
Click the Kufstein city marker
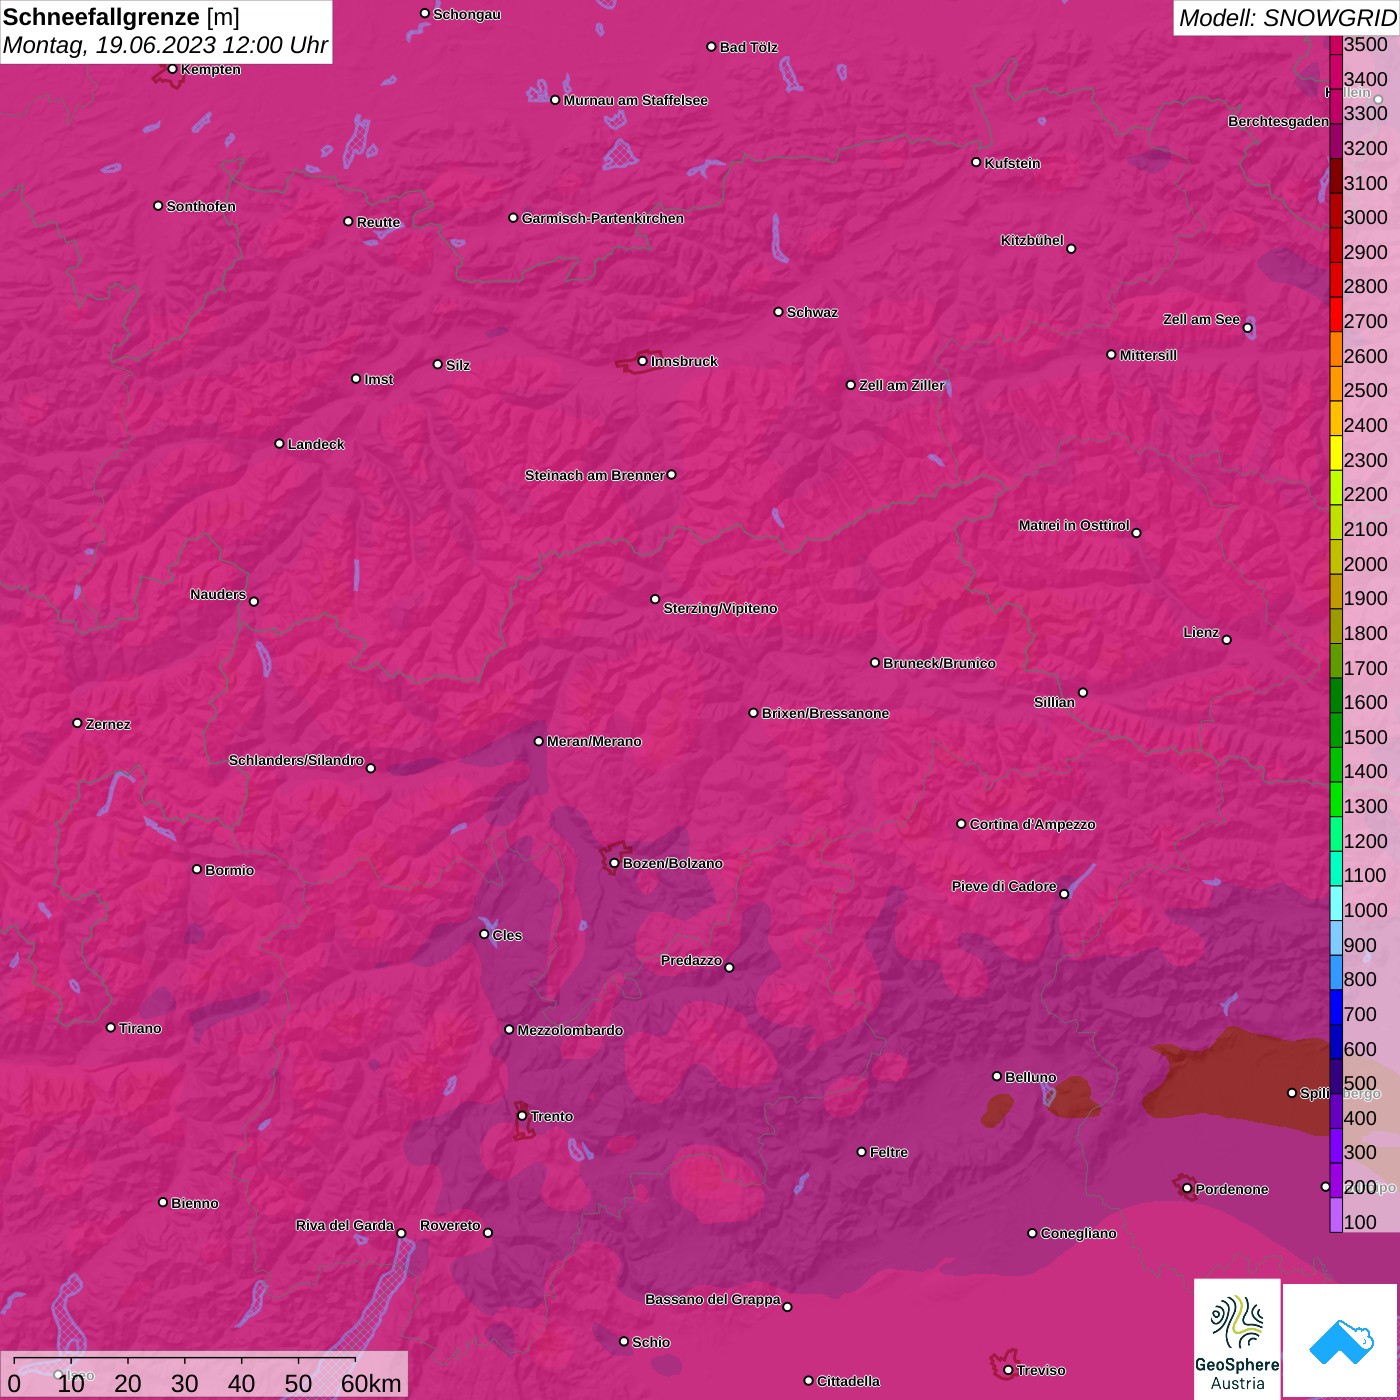coord(976,162)
